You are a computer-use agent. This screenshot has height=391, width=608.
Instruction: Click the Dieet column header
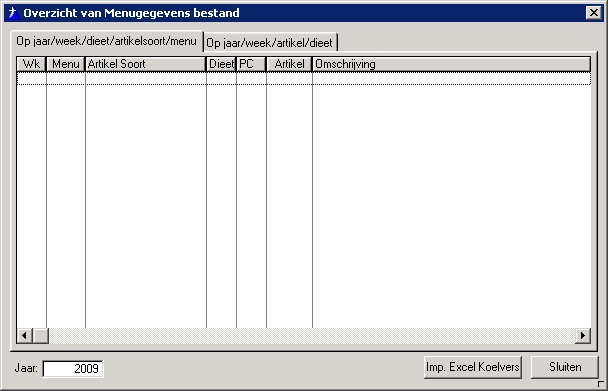(x=221, y=64)
